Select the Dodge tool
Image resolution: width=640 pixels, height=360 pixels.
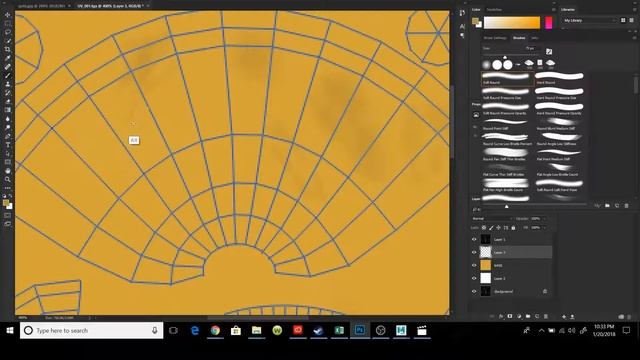(7, 127)
